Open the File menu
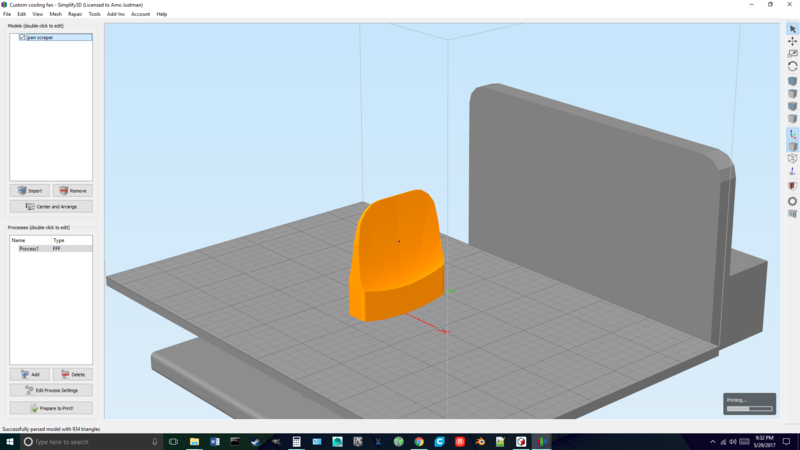The height and width of the screenshot is (450, 800). tap(7, 14)
